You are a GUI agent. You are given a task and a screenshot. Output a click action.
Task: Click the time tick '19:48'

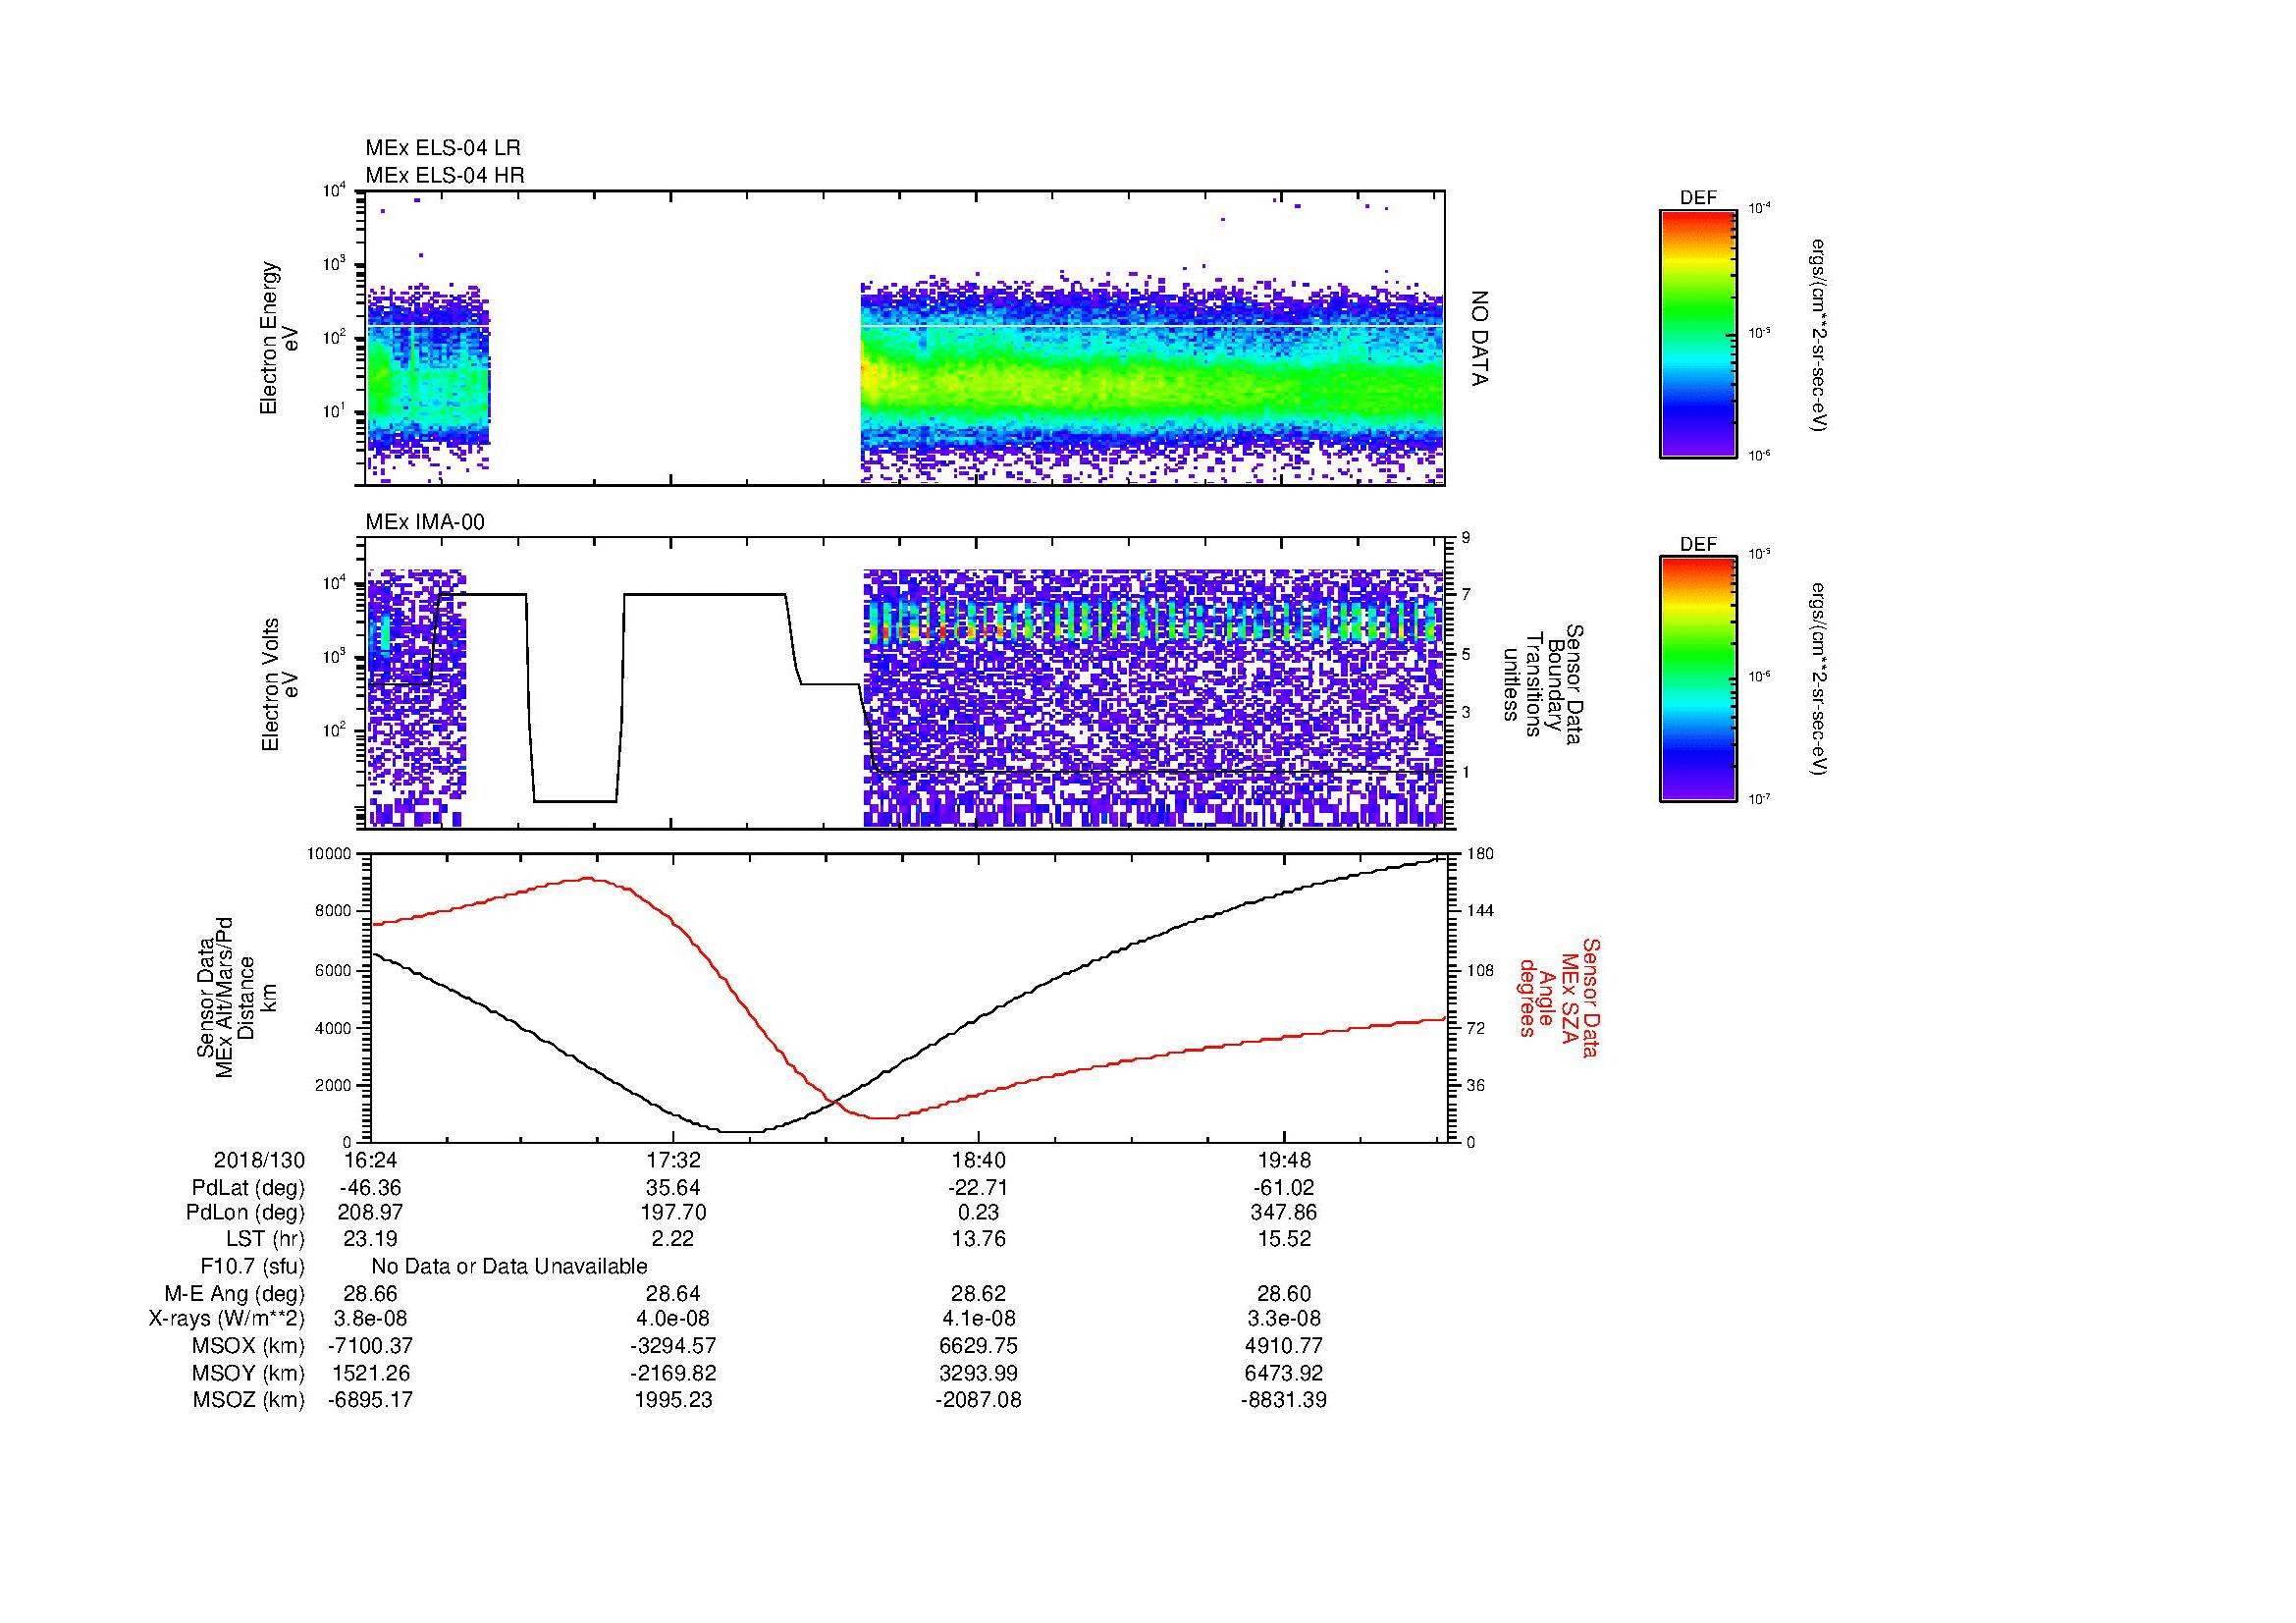tap(1284, 1160)
